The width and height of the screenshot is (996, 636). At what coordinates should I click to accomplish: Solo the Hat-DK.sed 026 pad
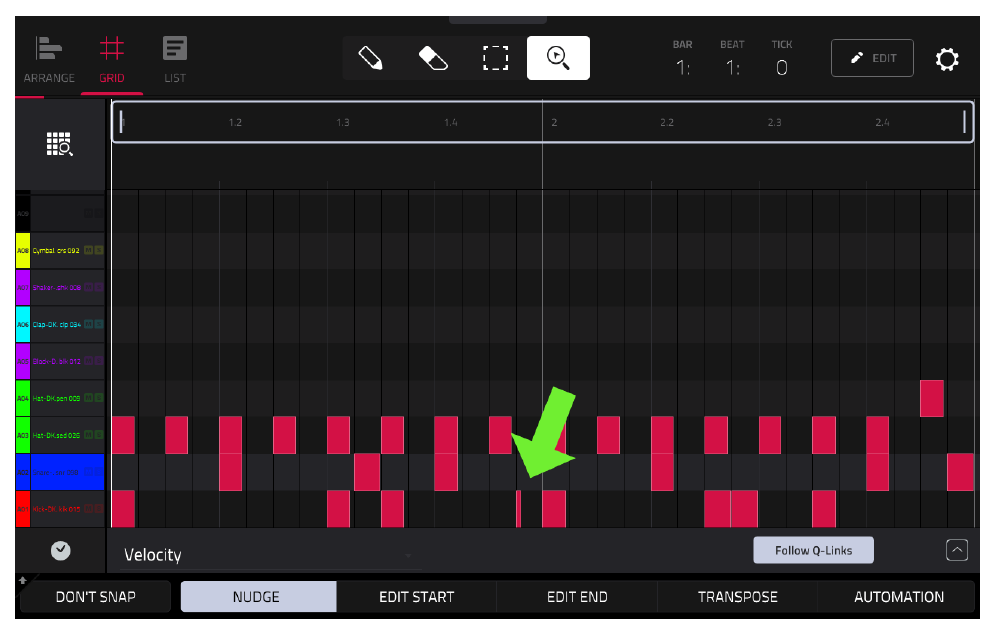click(x=99, y=435)
